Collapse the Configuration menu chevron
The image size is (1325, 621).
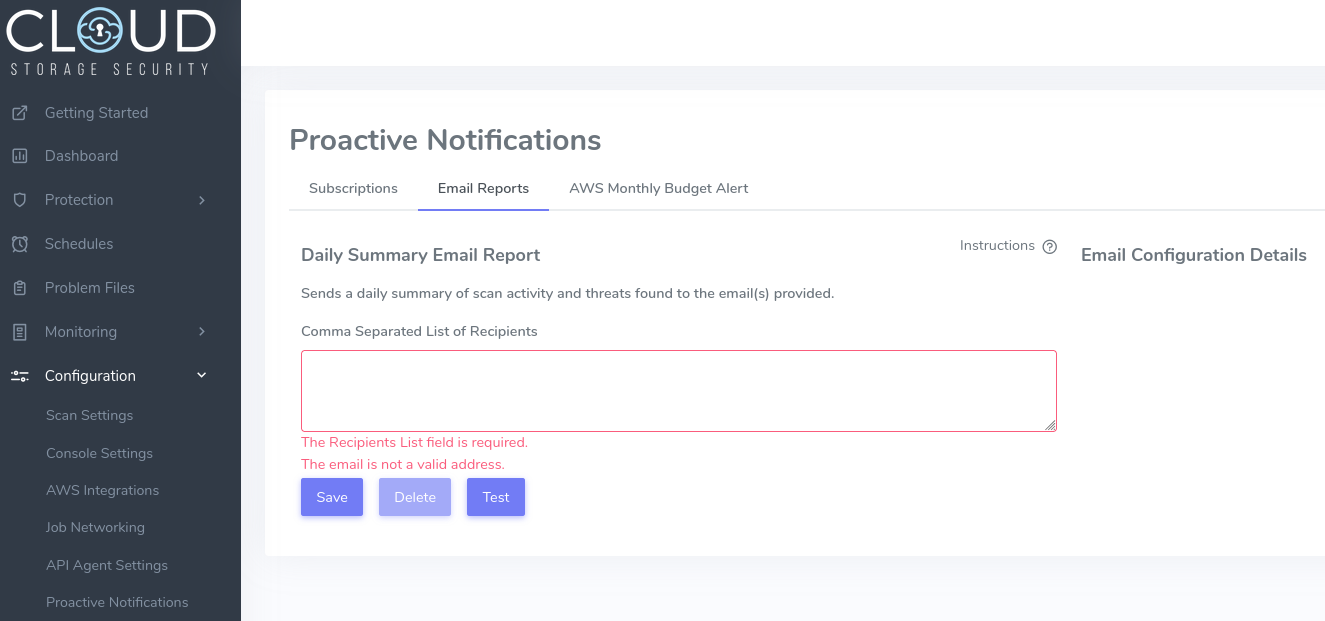(201, 376)
